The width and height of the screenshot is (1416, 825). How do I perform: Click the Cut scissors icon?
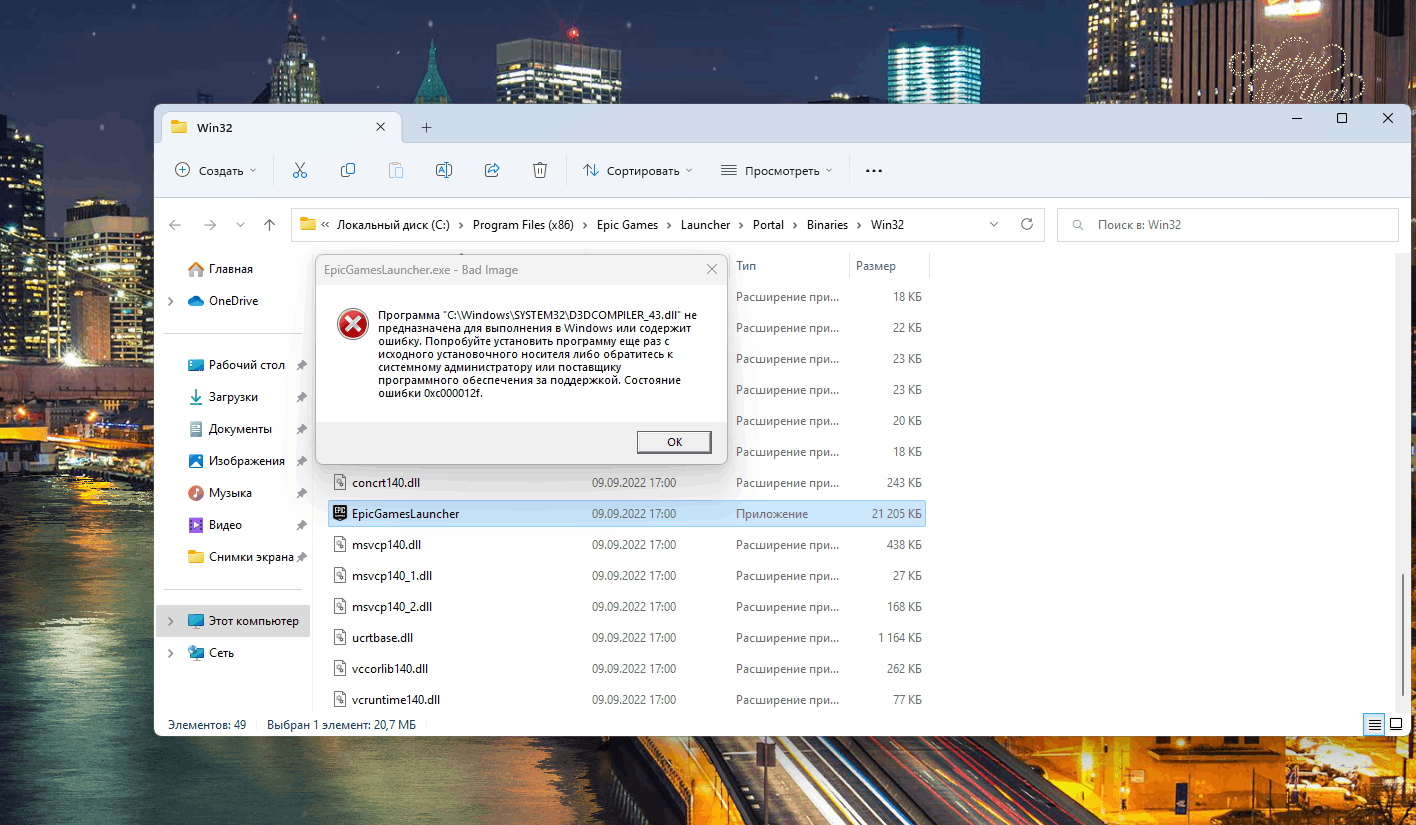300,170
